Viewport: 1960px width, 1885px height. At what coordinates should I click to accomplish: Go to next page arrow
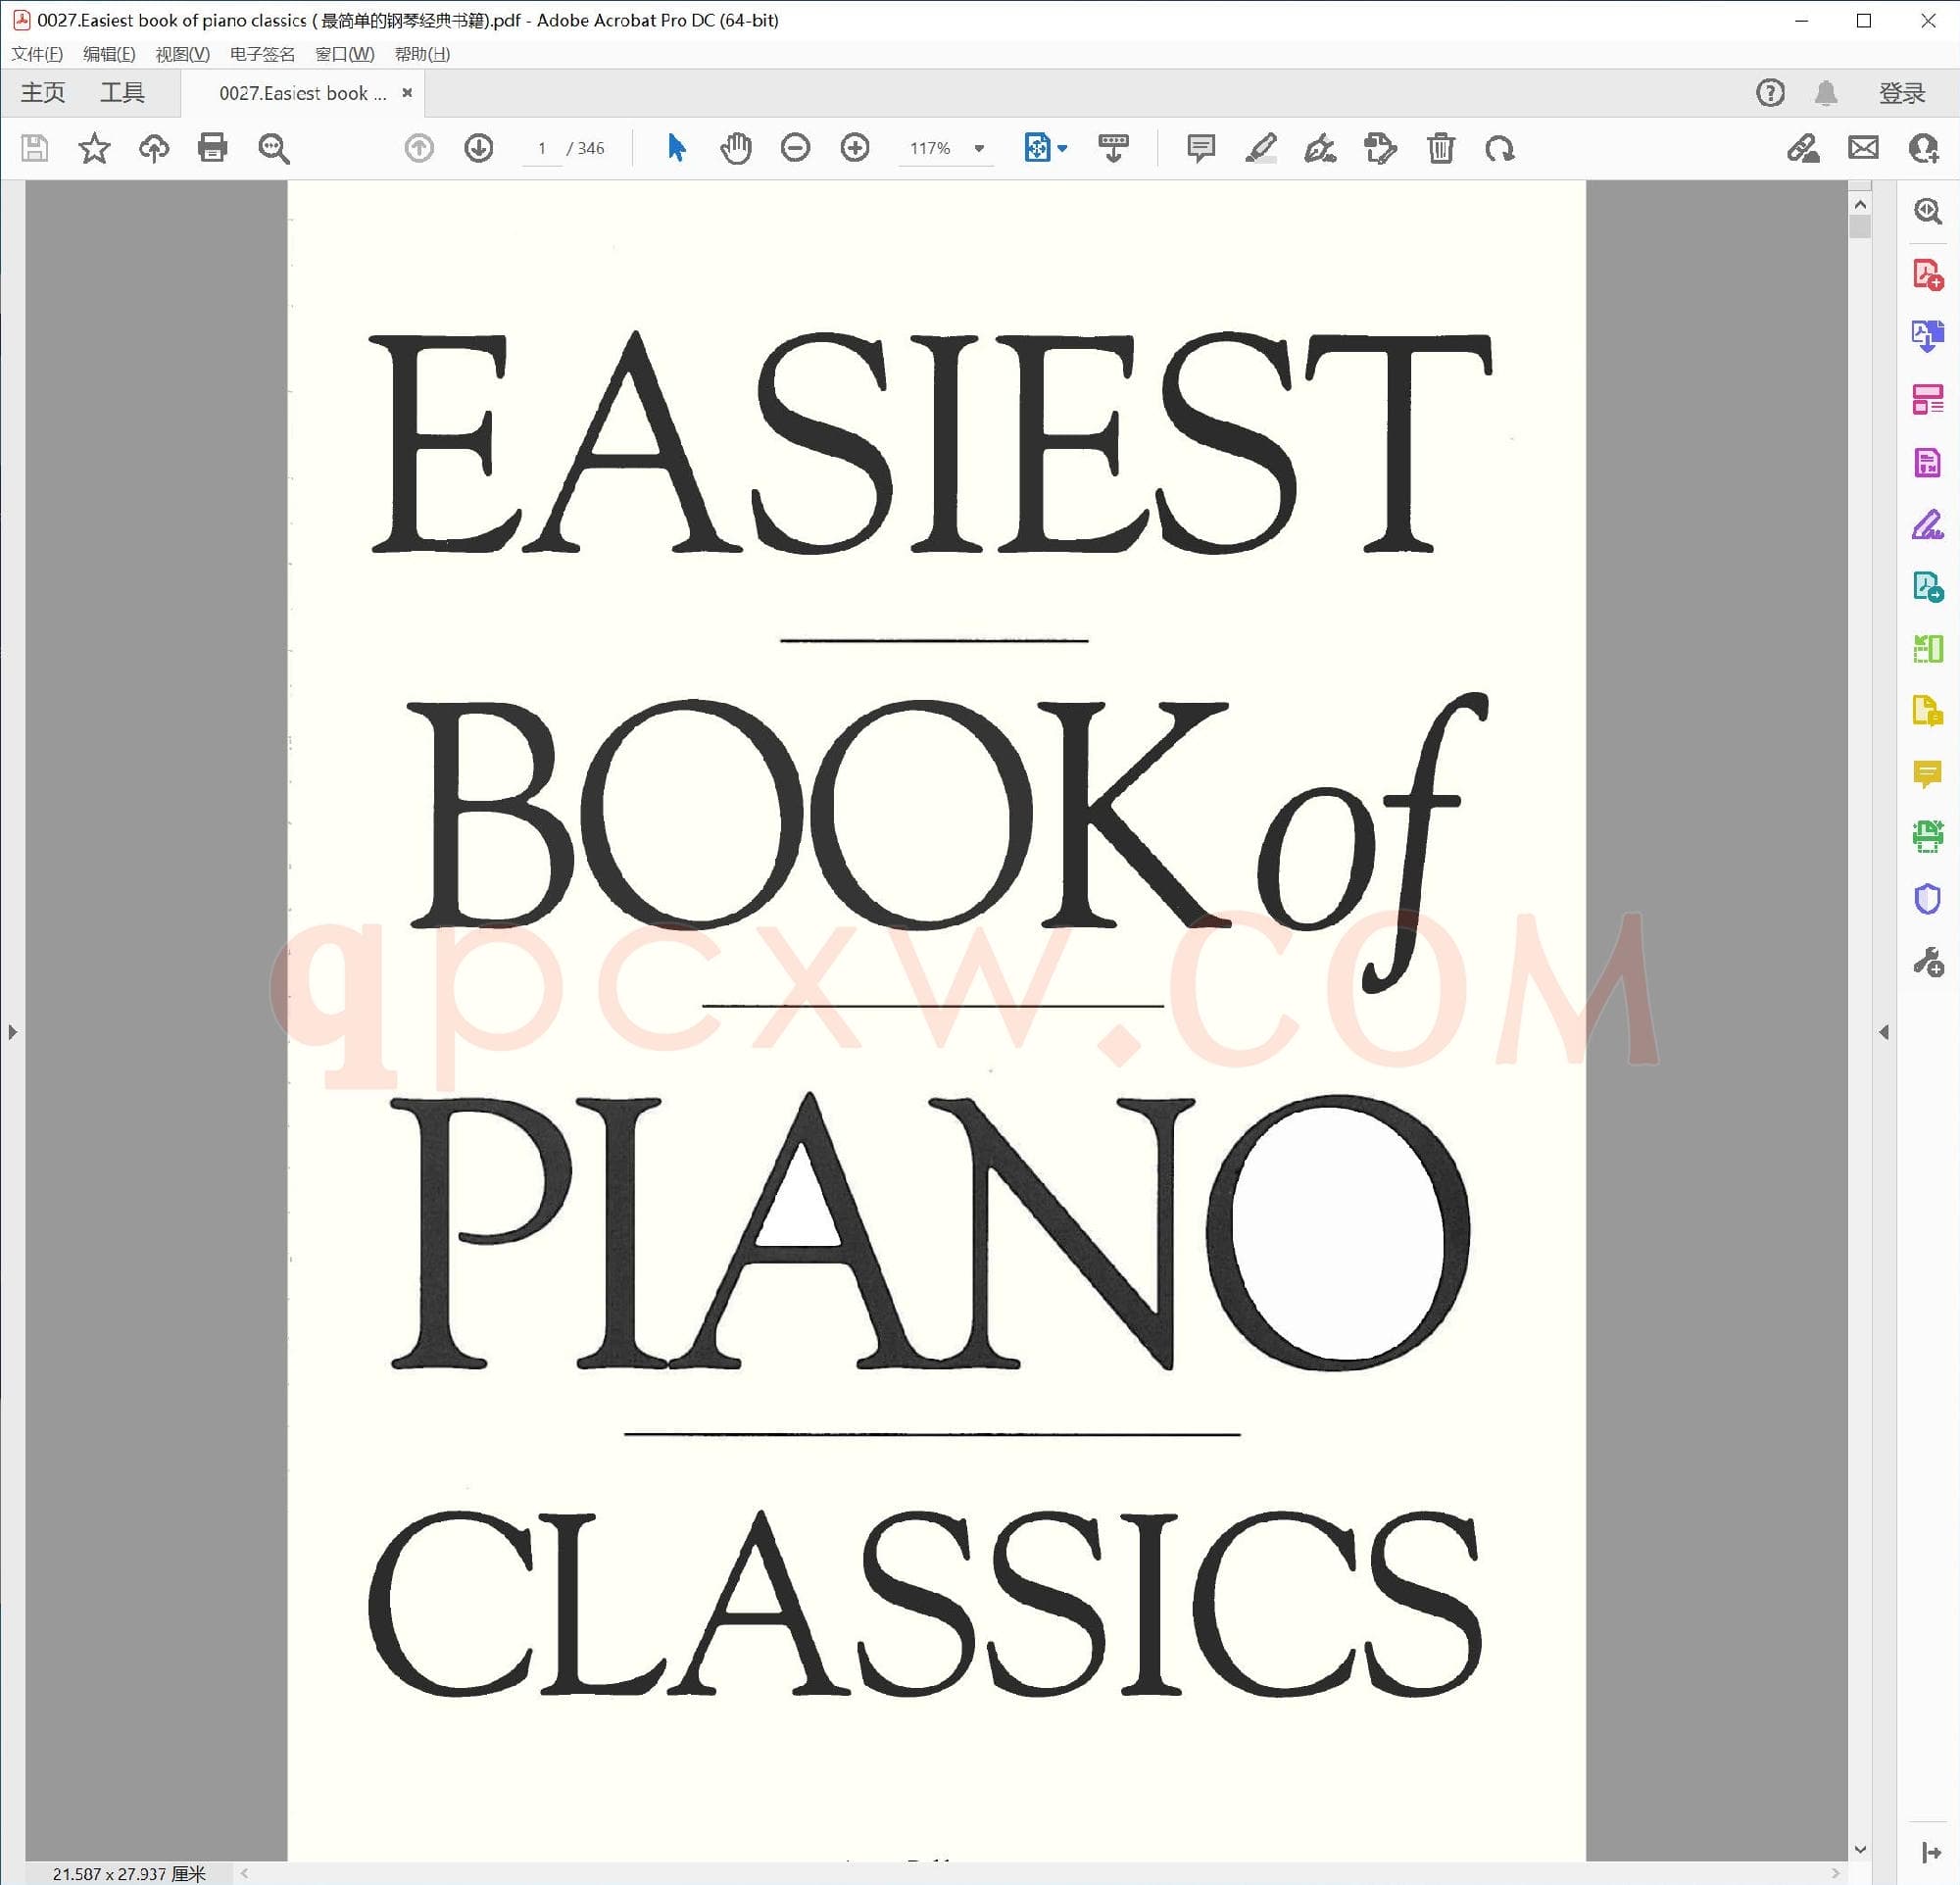(x=479, y=148)
